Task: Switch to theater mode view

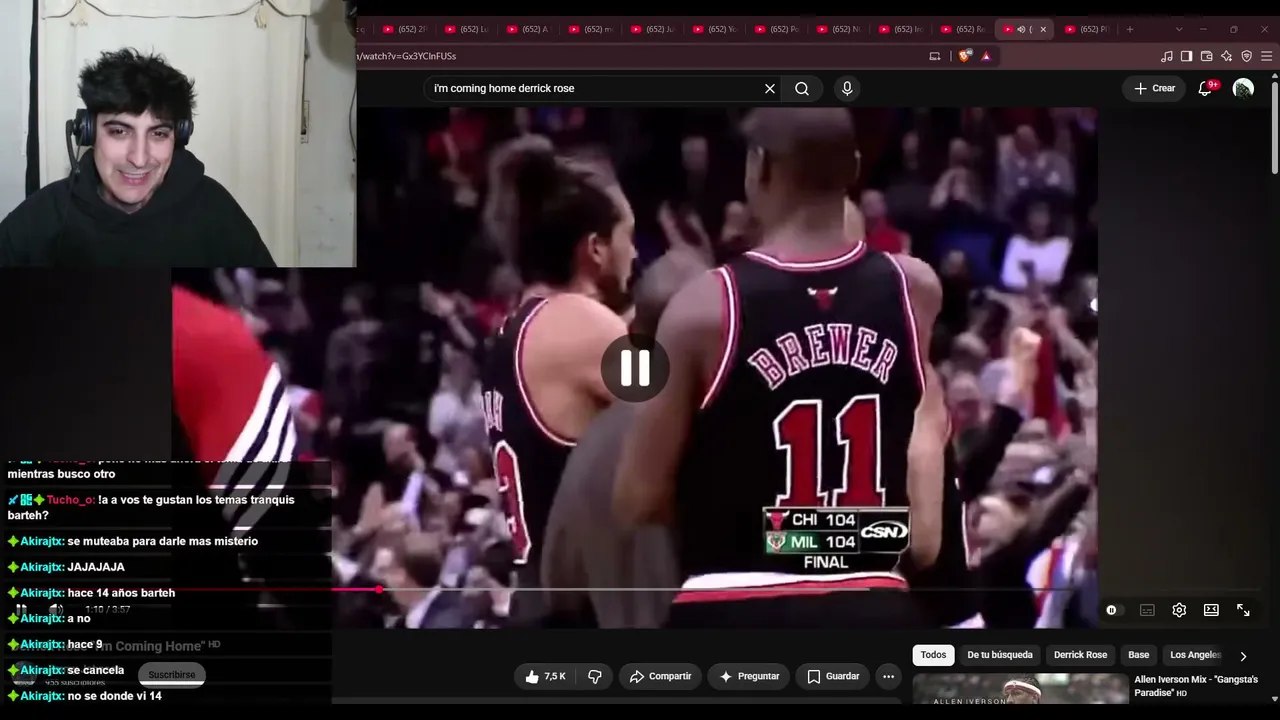Action: point(1211,610)
